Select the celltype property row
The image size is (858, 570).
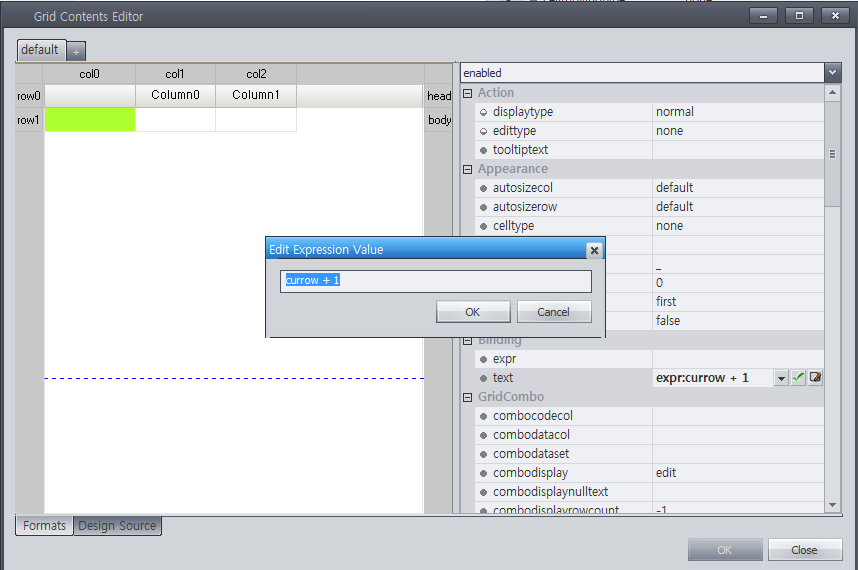(x=650, y=226)
